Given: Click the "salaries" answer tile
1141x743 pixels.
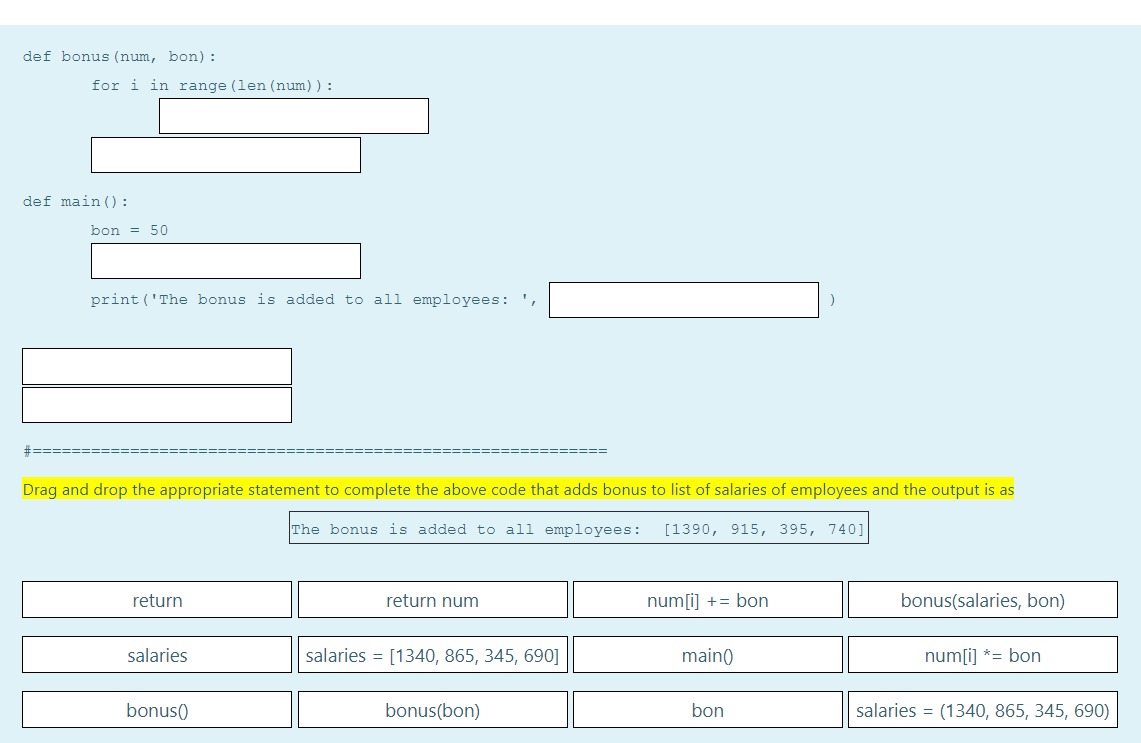Looking at the screenshot, I should [156, 654].
